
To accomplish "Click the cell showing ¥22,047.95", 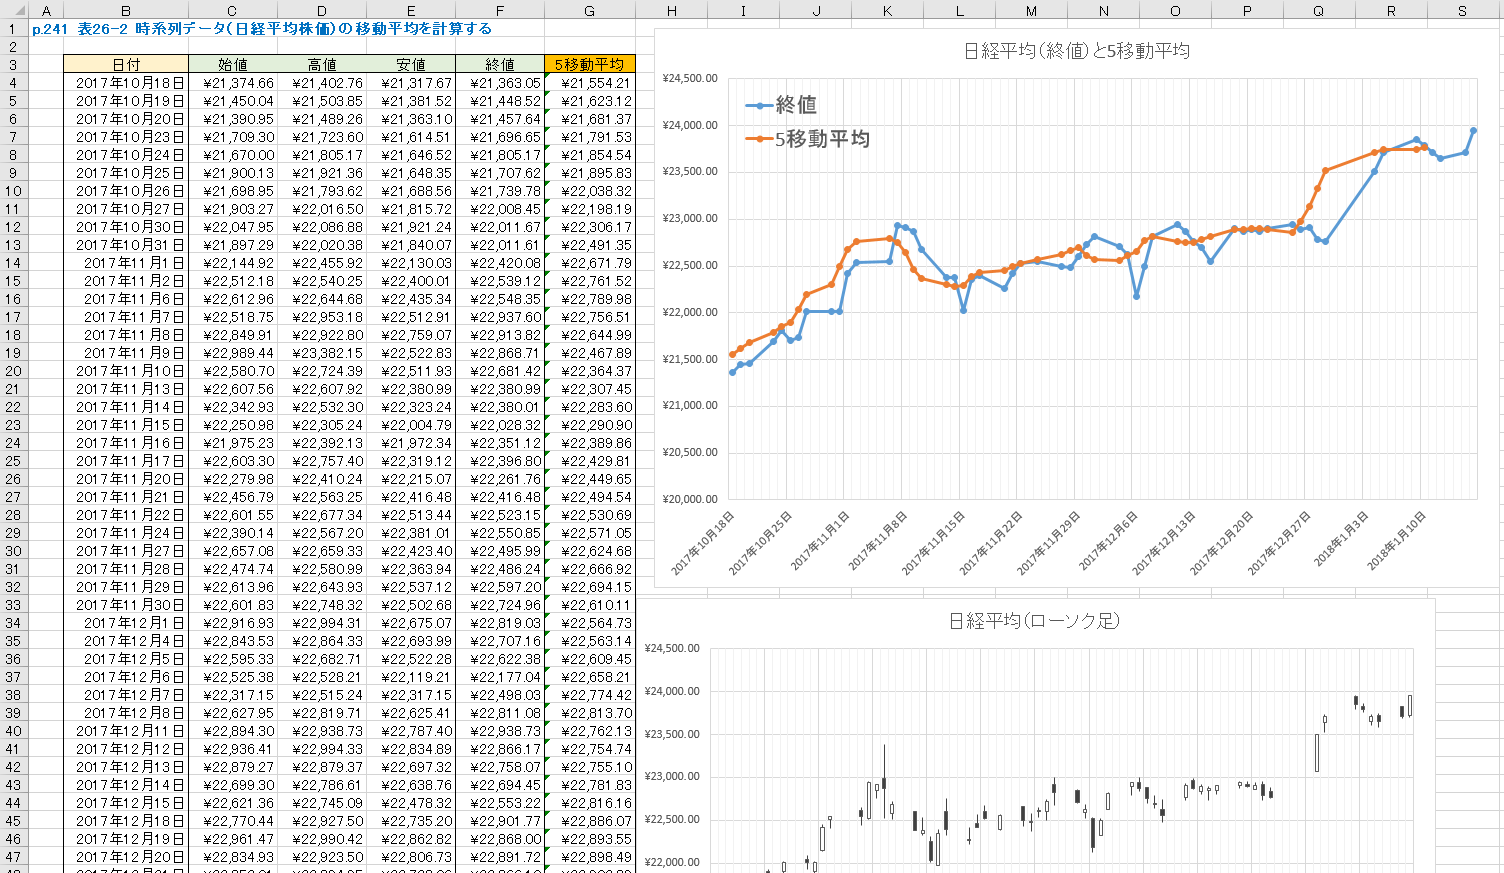I will pyautogui.click(x=232, y=227).
